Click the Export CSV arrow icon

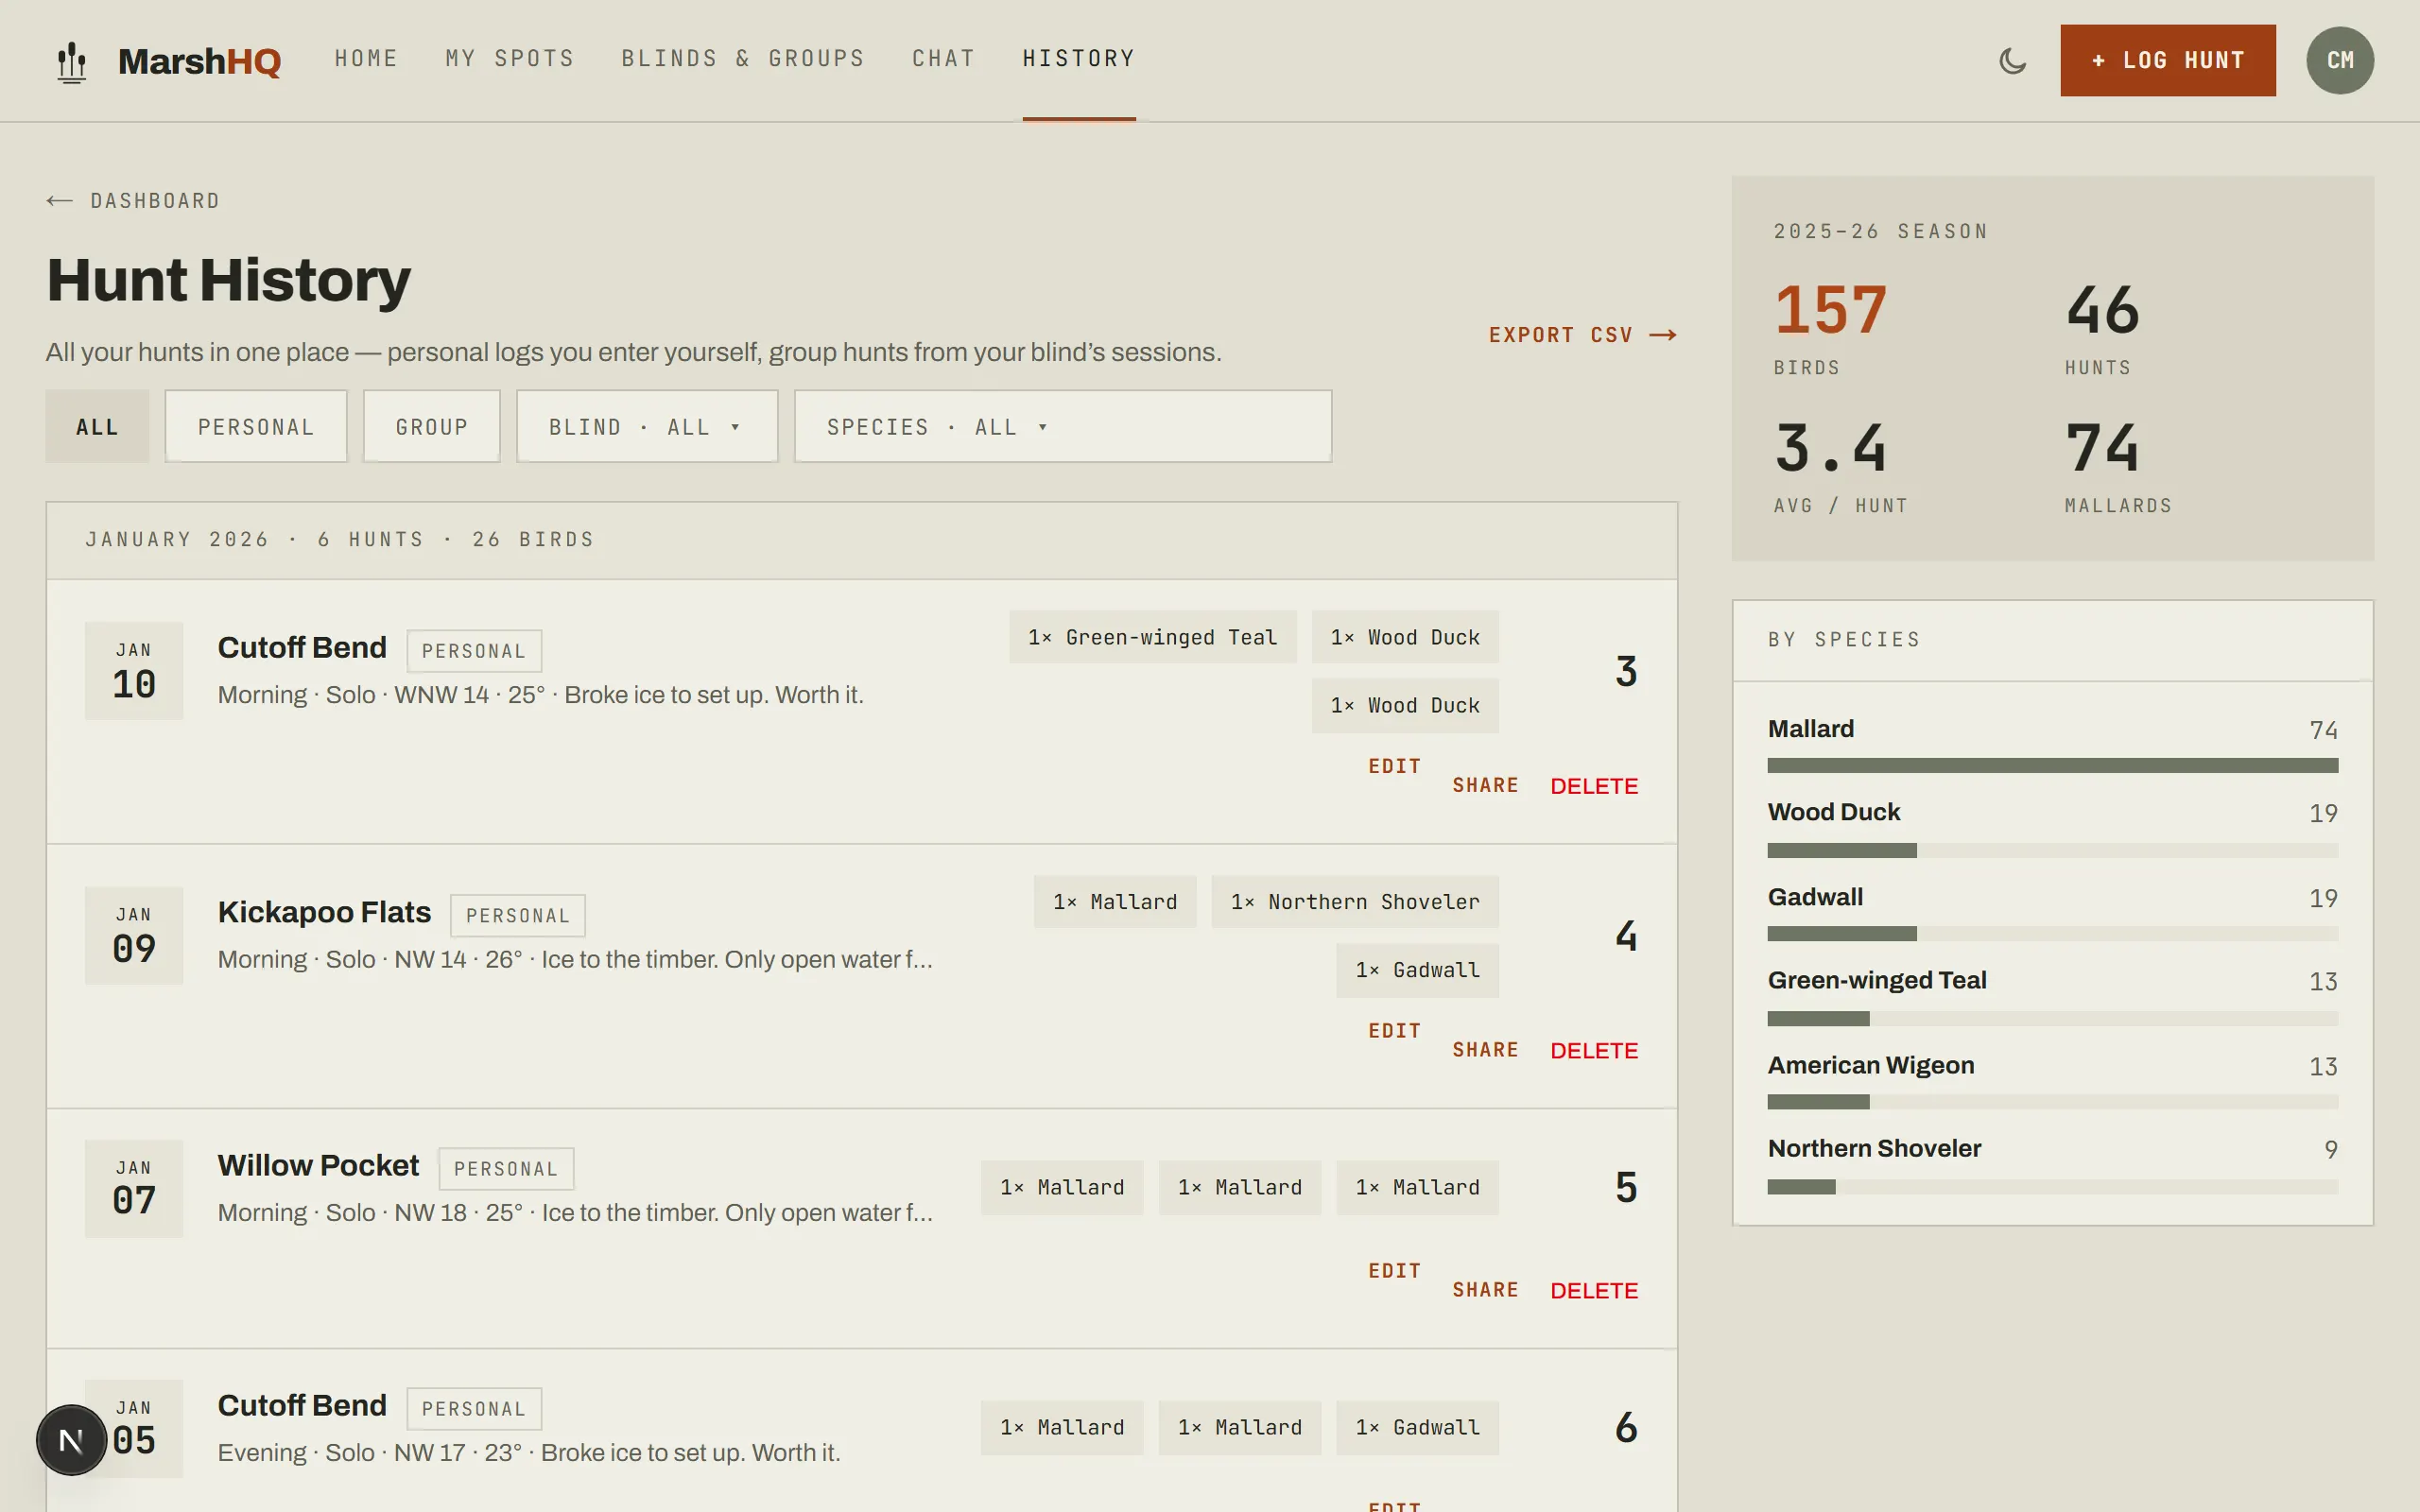coord(1663,335)
